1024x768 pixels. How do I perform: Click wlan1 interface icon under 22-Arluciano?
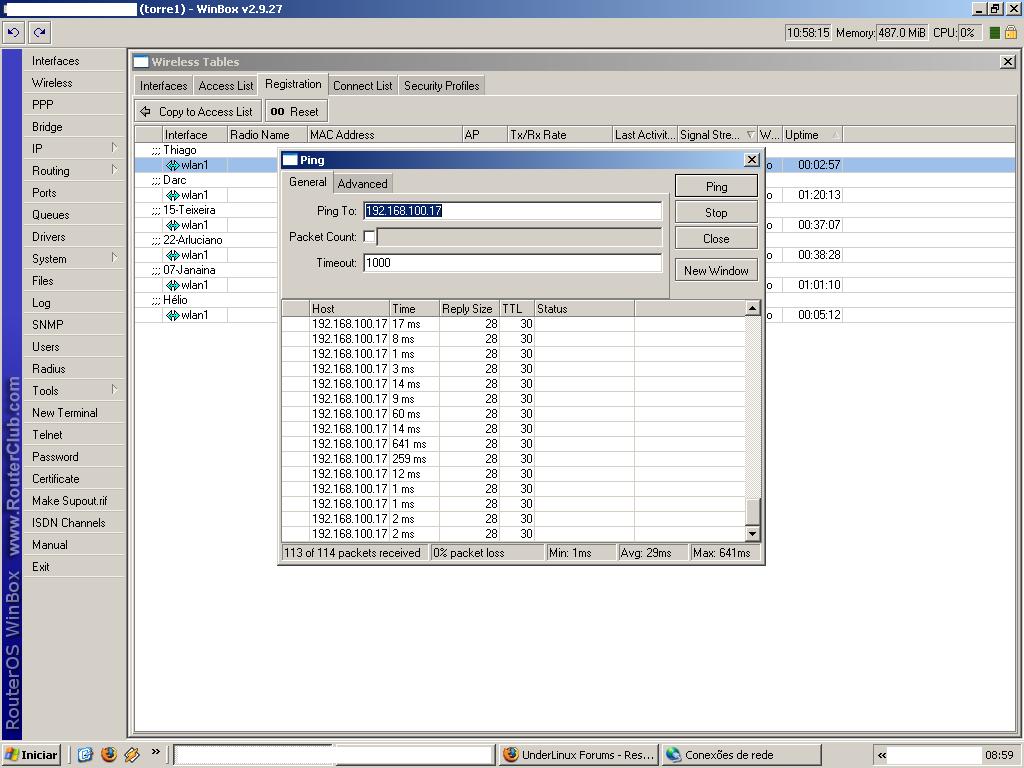pos(172,255)
